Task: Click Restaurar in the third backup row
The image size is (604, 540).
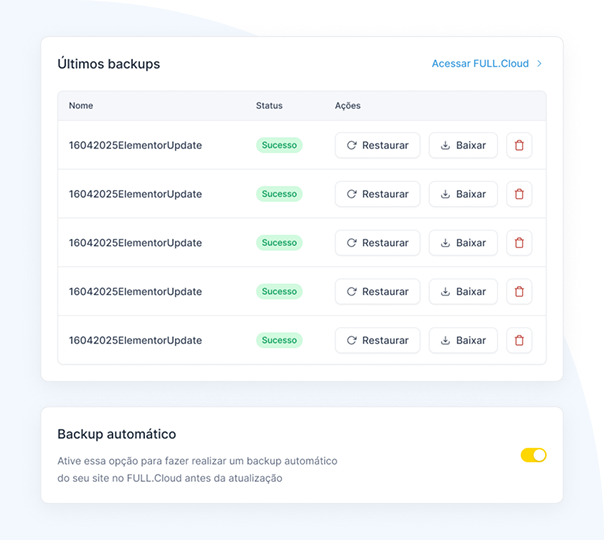Action: [x=377, y=243]
